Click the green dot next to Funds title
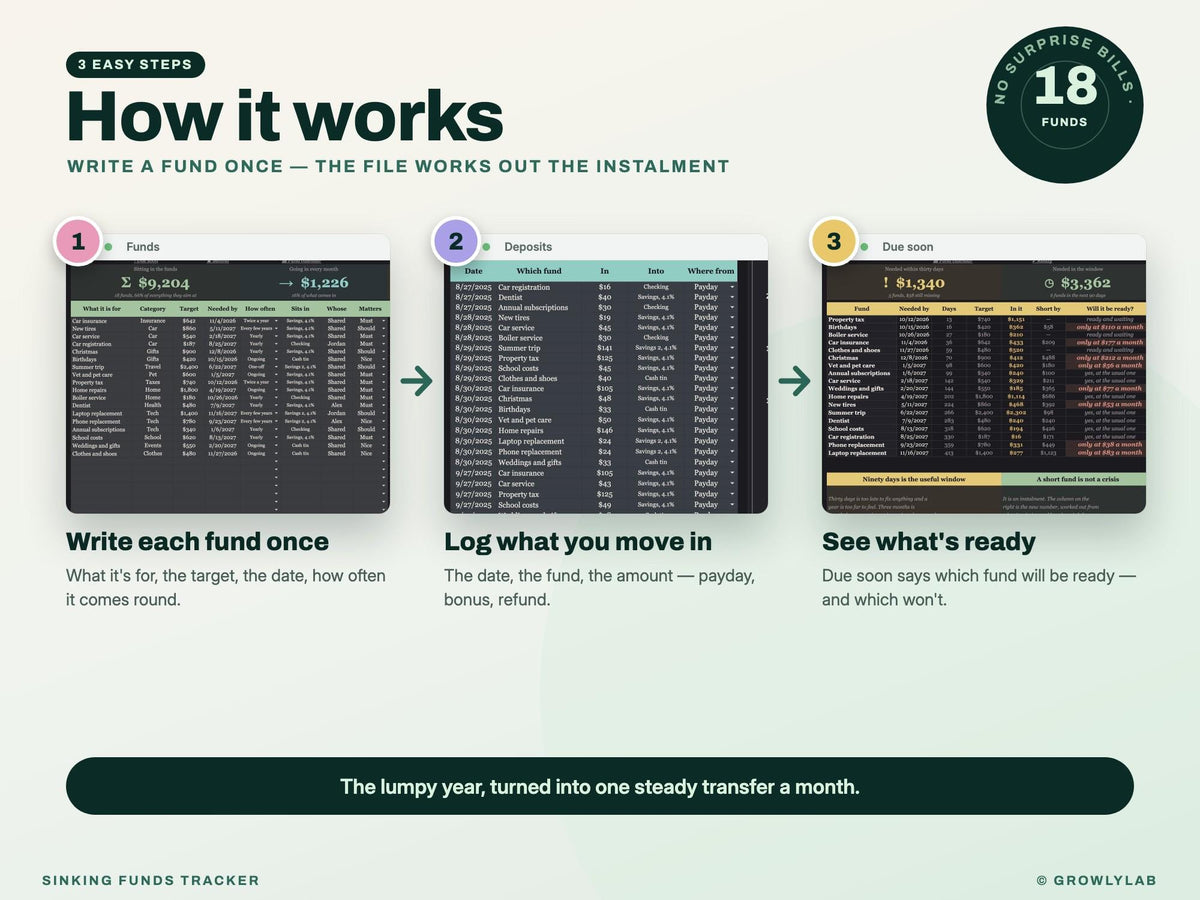This screenshot has height=900, width=1200. [x=108, y=247]
